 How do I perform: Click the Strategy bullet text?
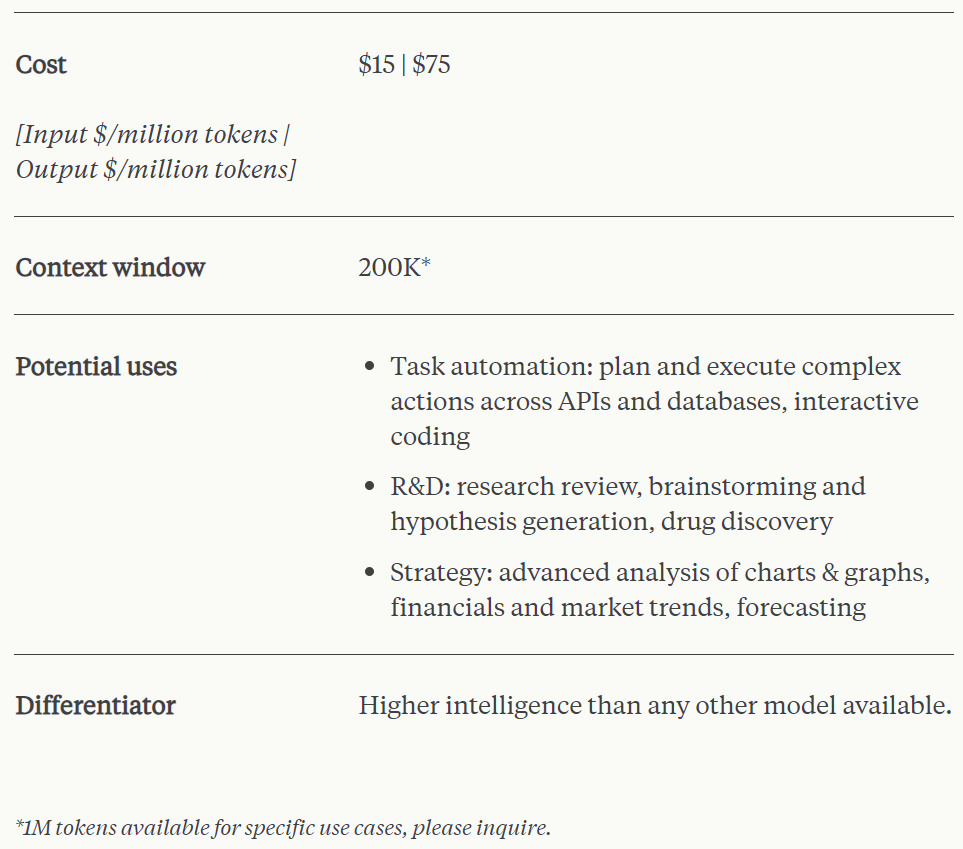coord(660,573)
